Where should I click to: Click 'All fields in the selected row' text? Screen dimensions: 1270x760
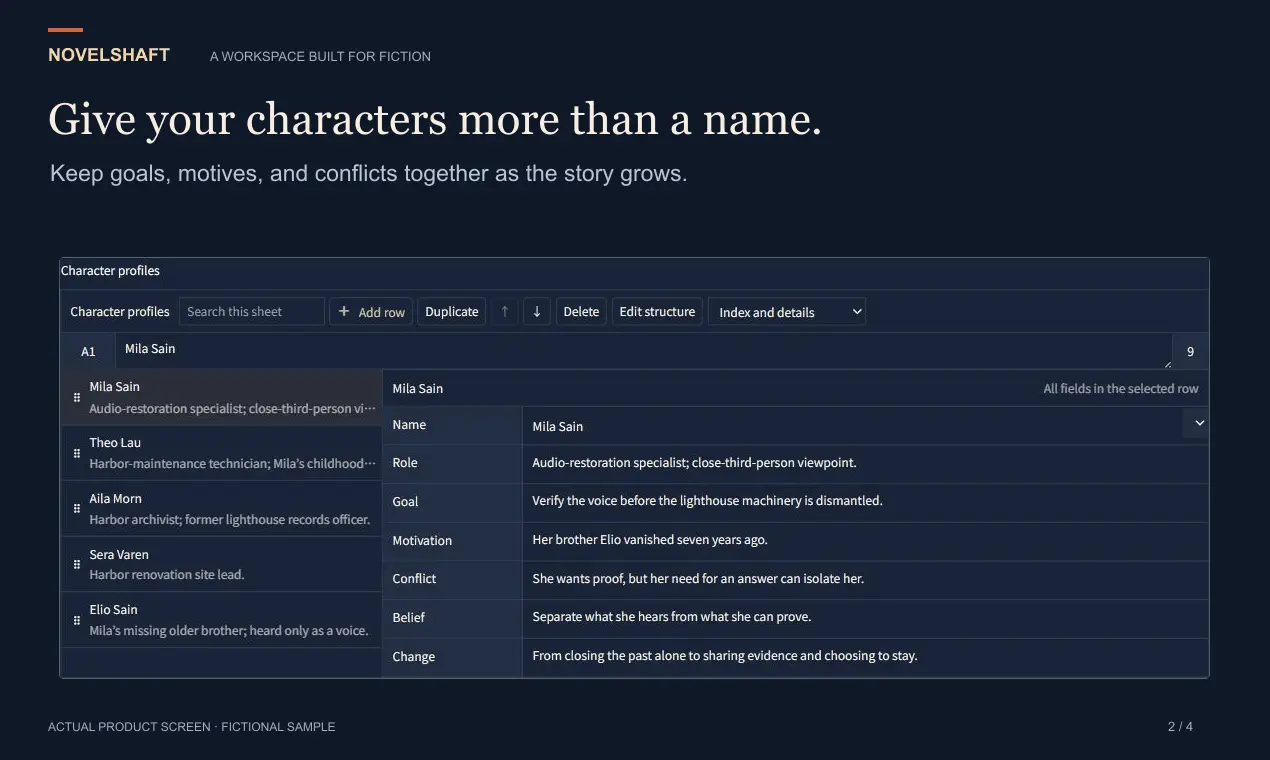[x=1121, y=389]
